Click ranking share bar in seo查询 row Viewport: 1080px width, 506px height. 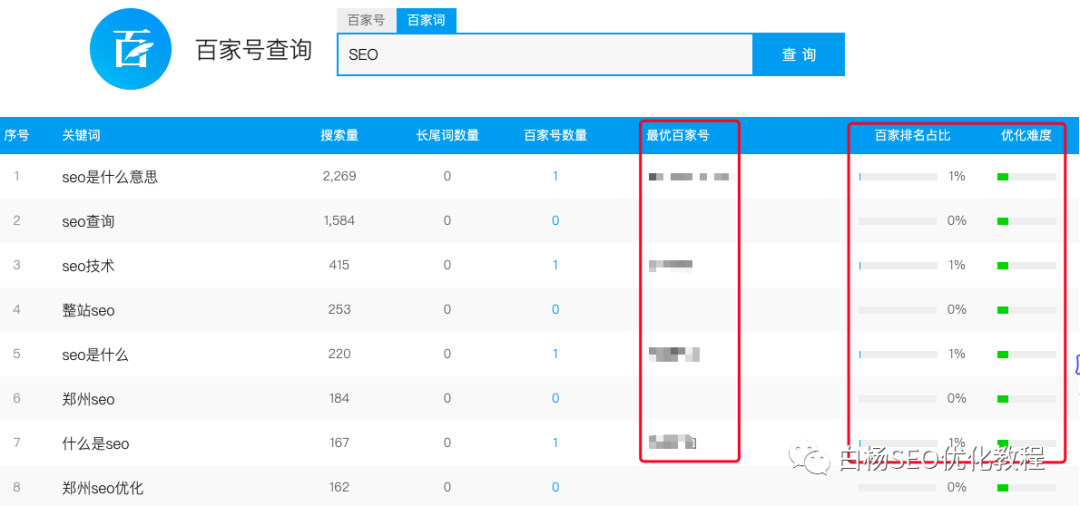click(x=897, y=221)
